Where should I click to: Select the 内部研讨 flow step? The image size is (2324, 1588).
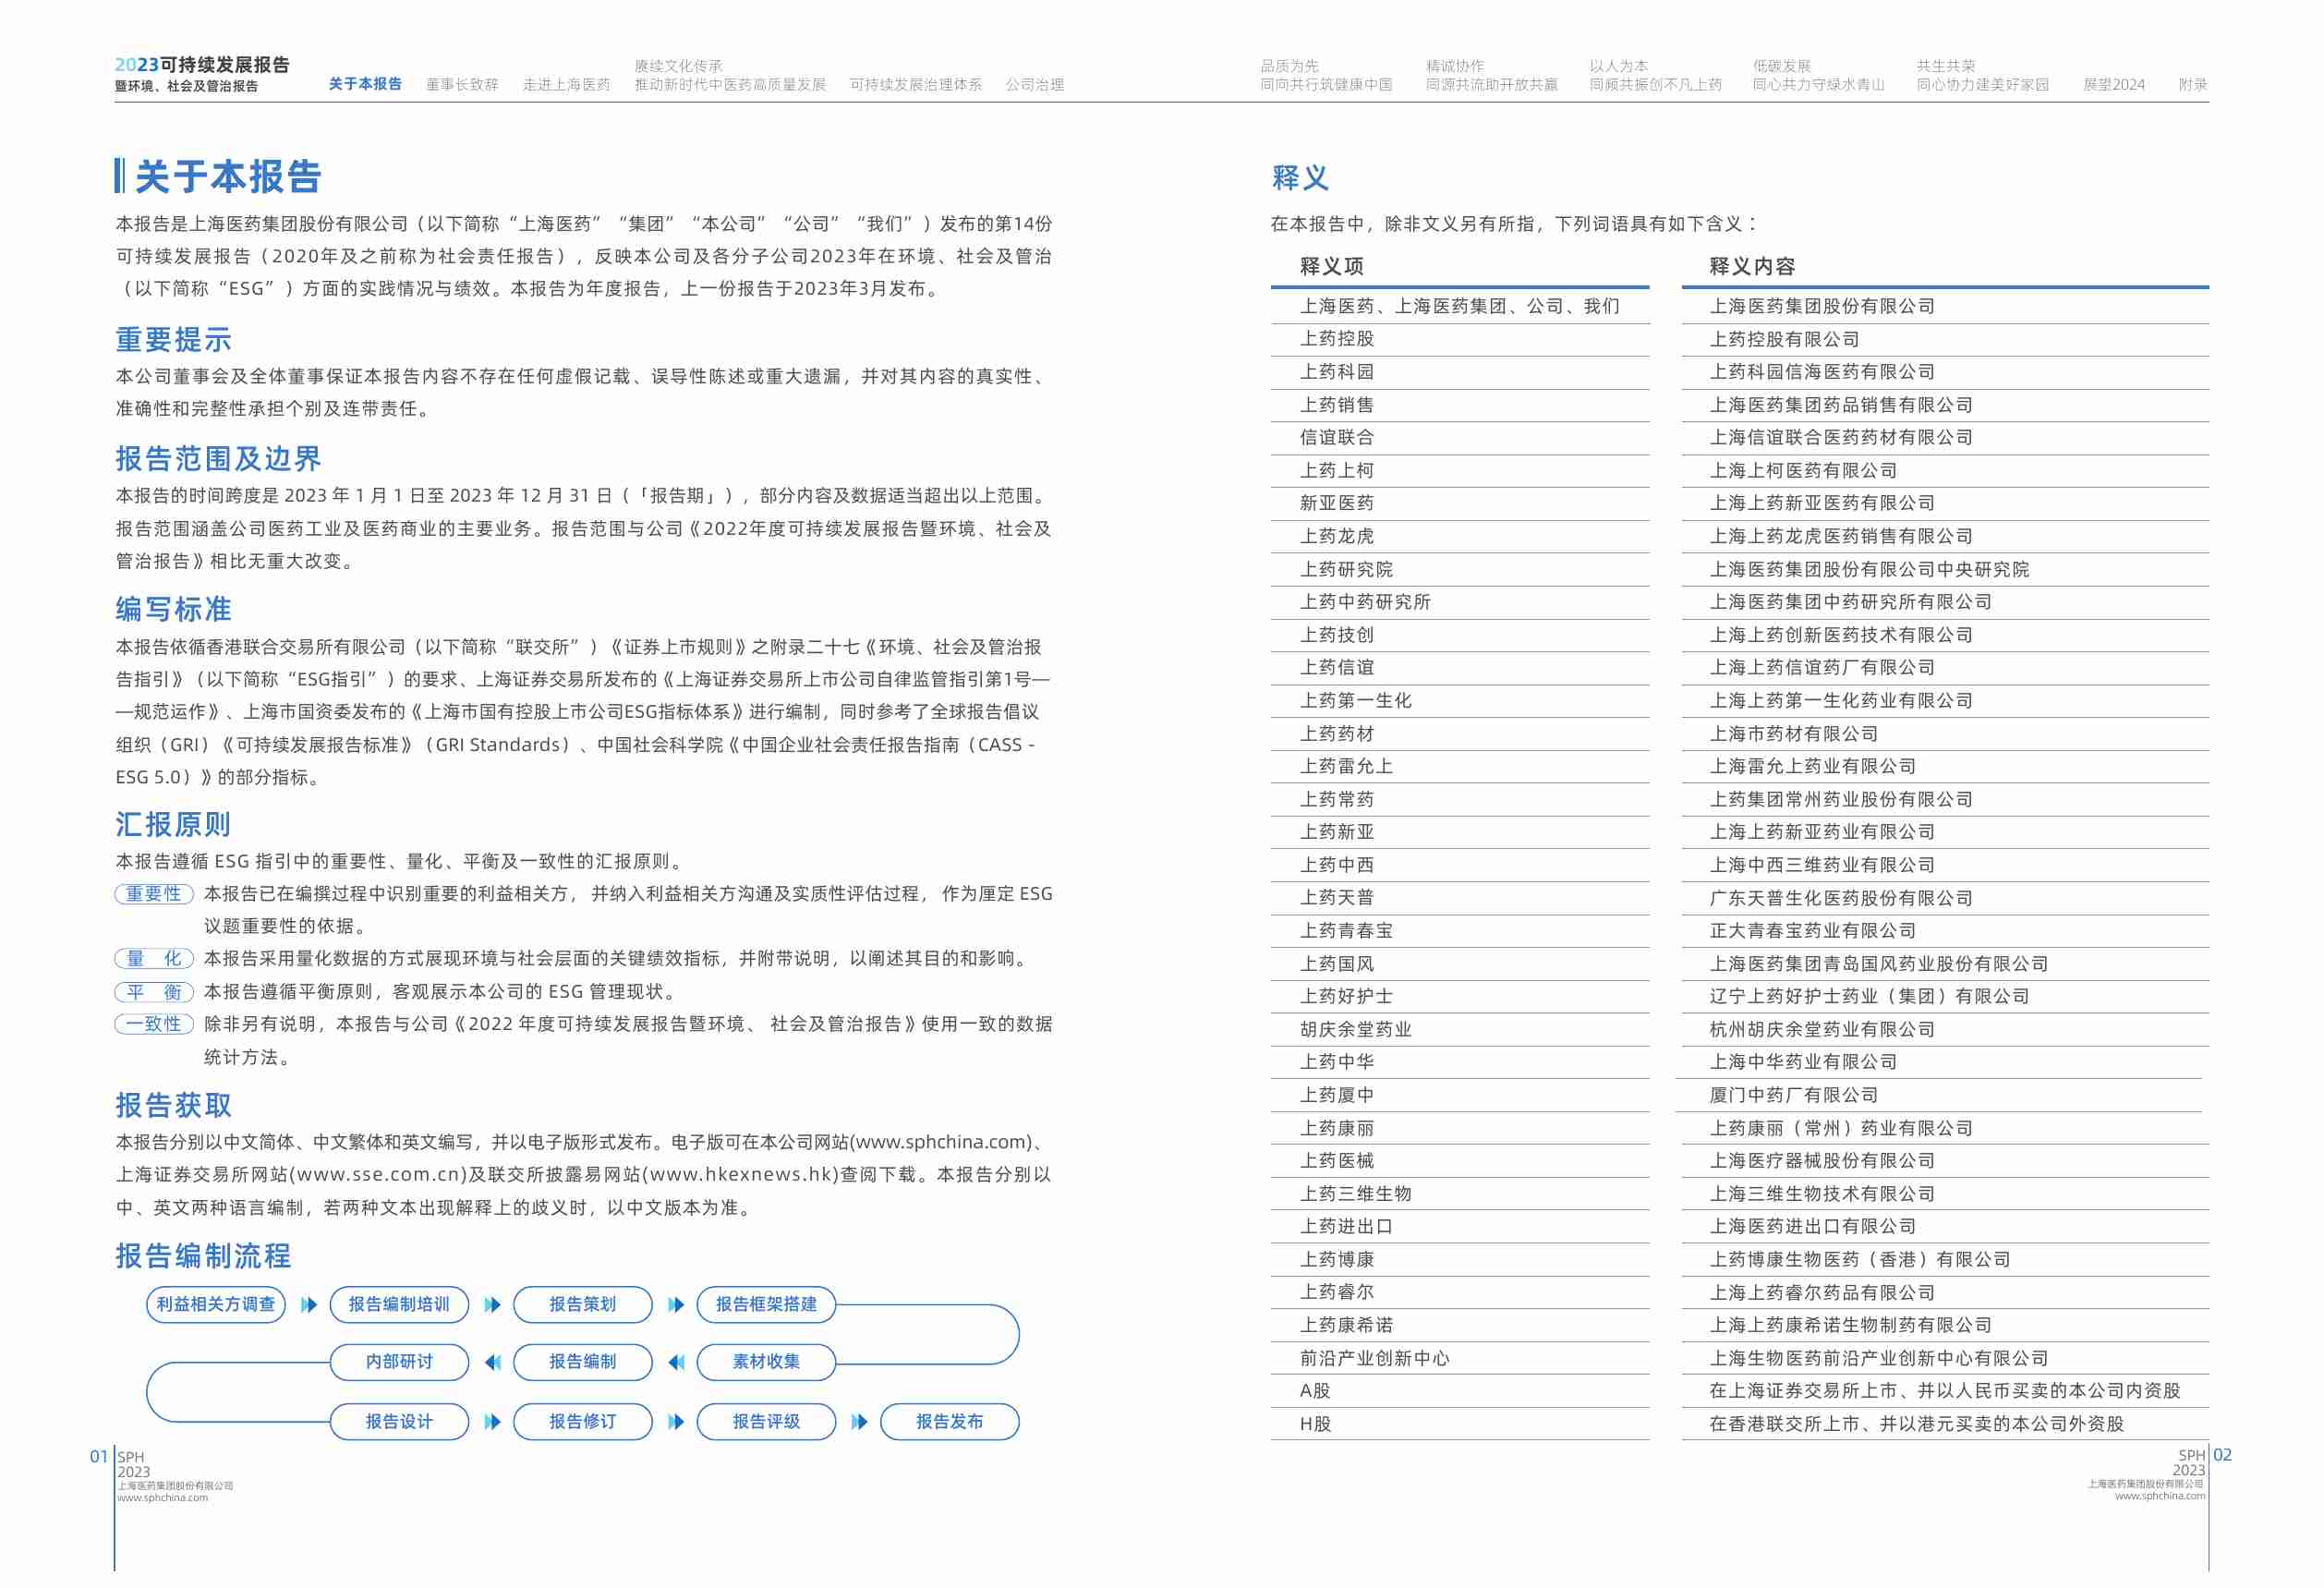click(x=399, y=1362)
